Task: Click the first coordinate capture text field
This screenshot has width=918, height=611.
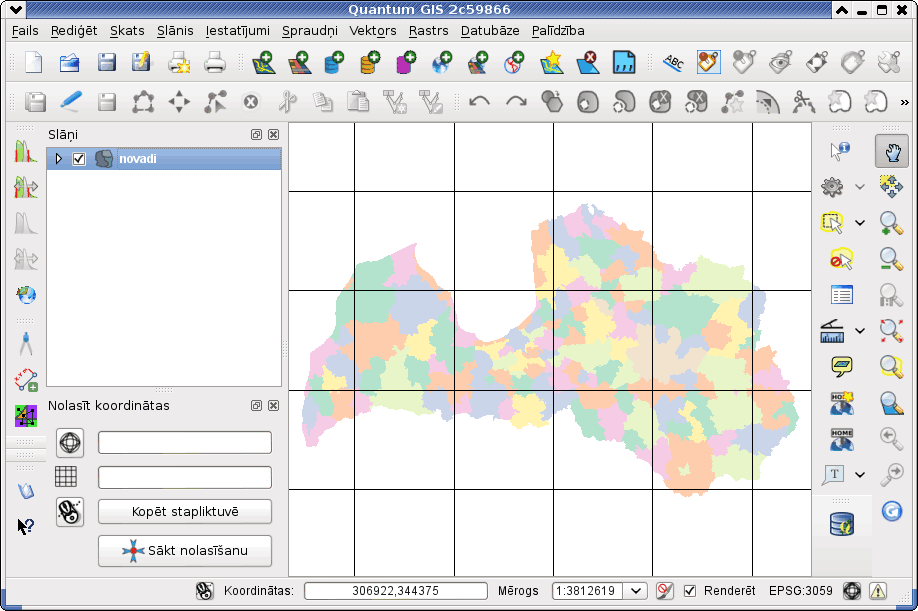Action: pos(185,442)
